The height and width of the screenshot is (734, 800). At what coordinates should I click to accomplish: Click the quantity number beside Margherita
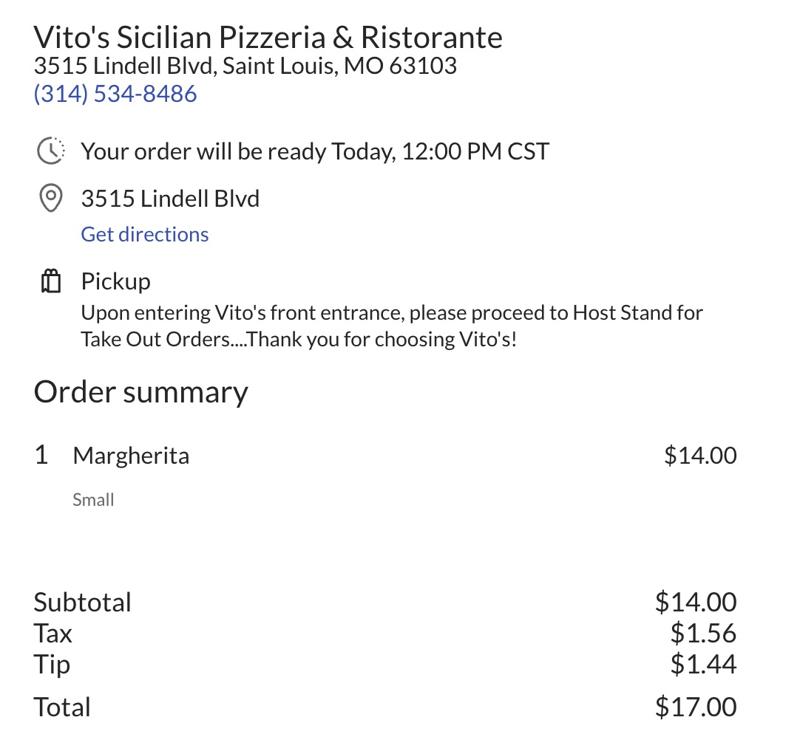pyautogui.click(x=40, y=454)
